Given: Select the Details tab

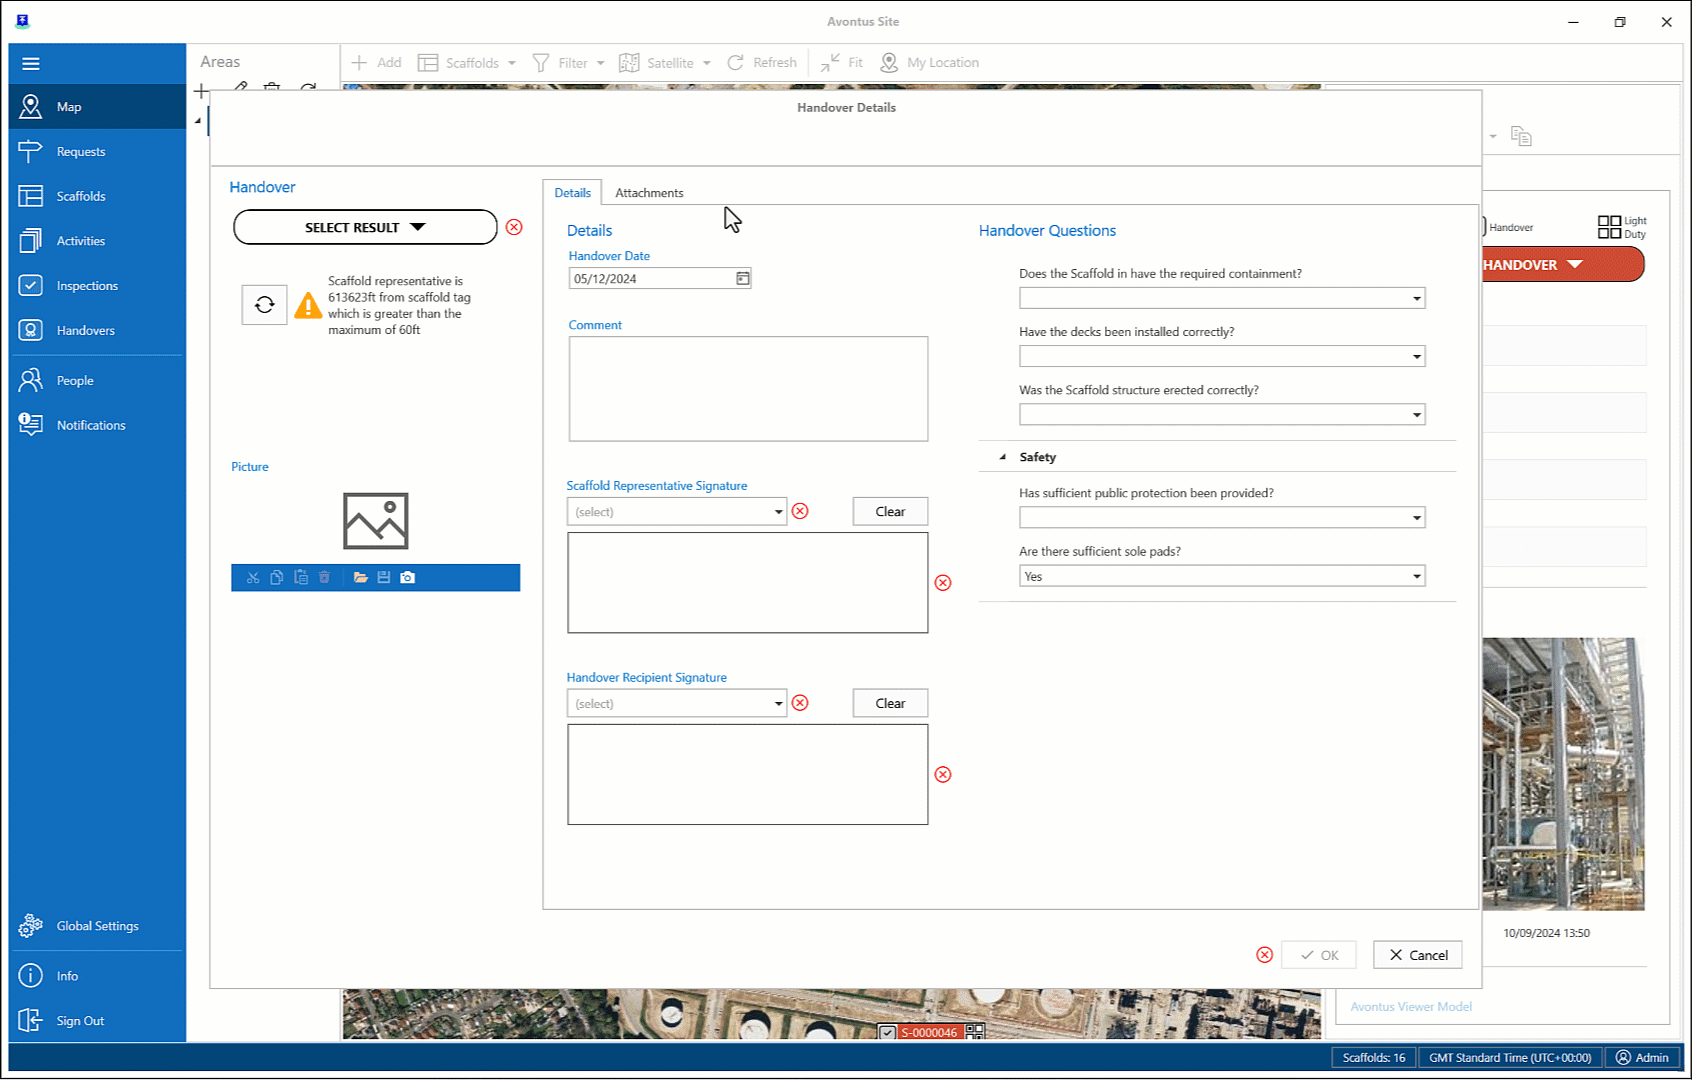Looking at the screenshot, I should (572, 193).
